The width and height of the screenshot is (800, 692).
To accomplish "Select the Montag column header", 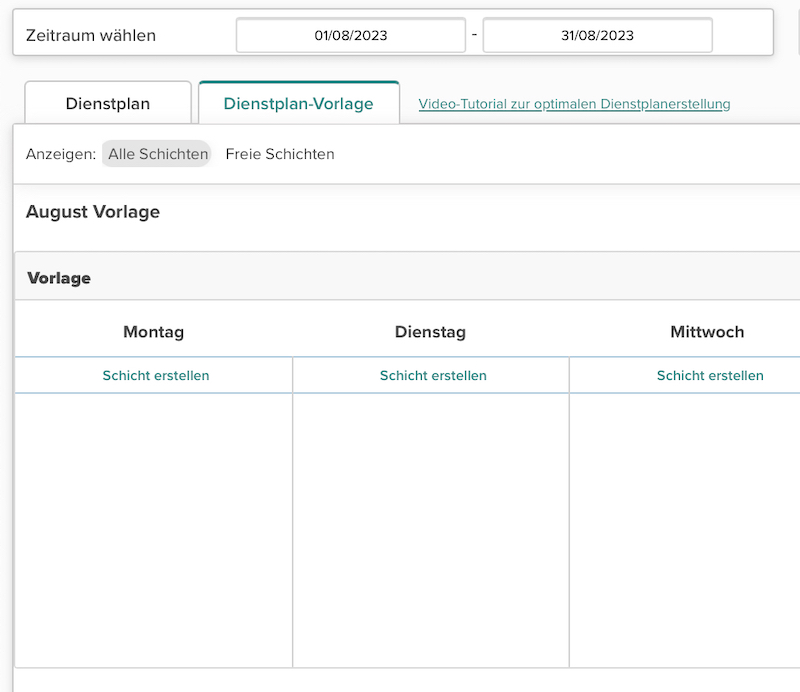I will click(153, 332).
